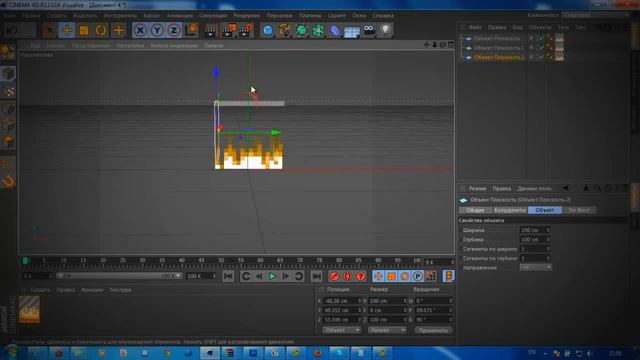Click timeline preview range slider
The image size is (640, 360).
point(119,276)
